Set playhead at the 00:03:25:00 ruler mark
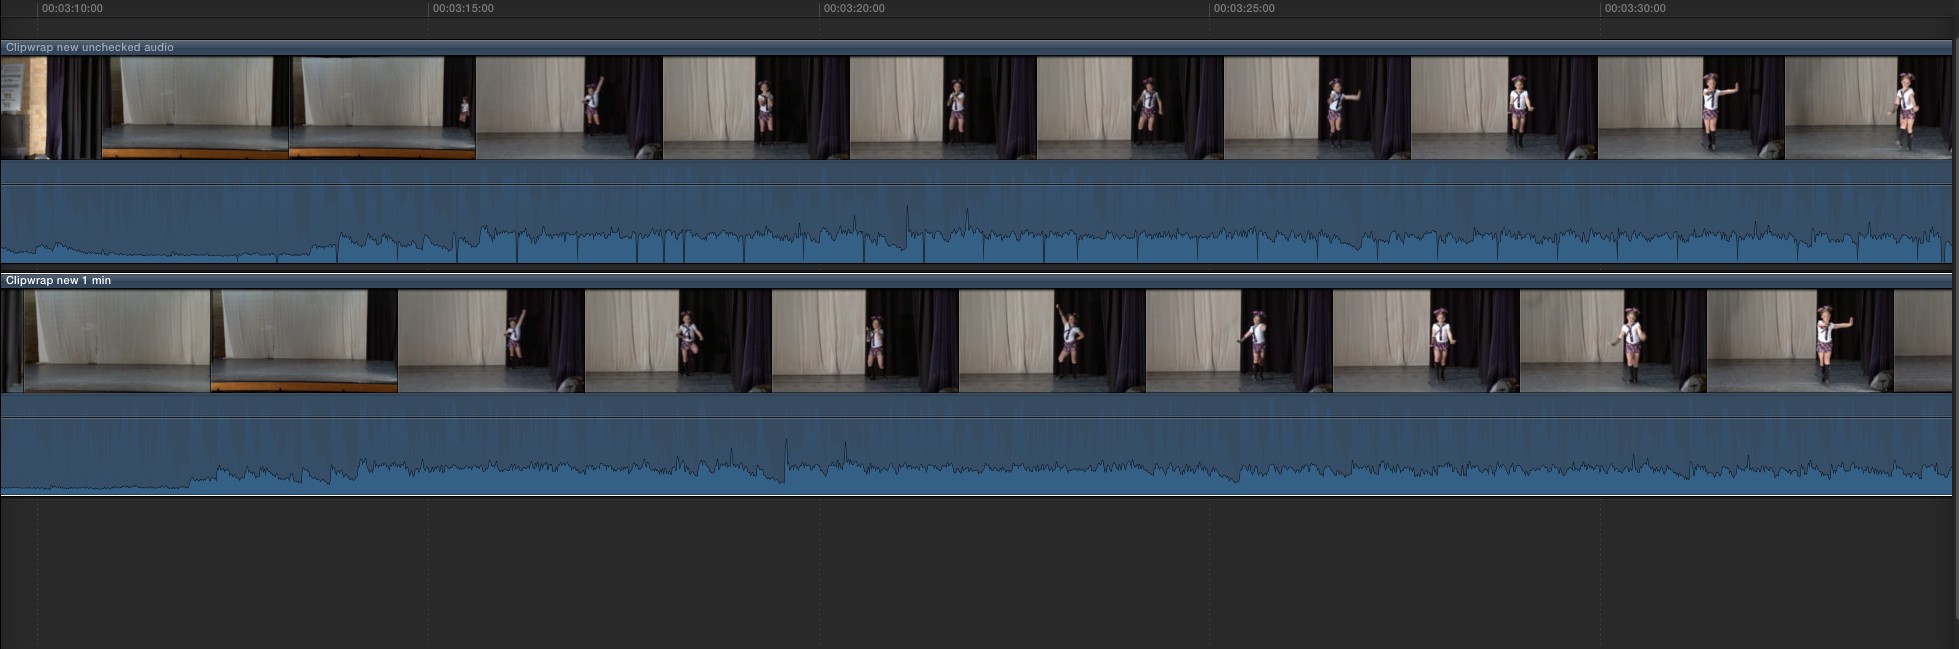 (1244, 8)
